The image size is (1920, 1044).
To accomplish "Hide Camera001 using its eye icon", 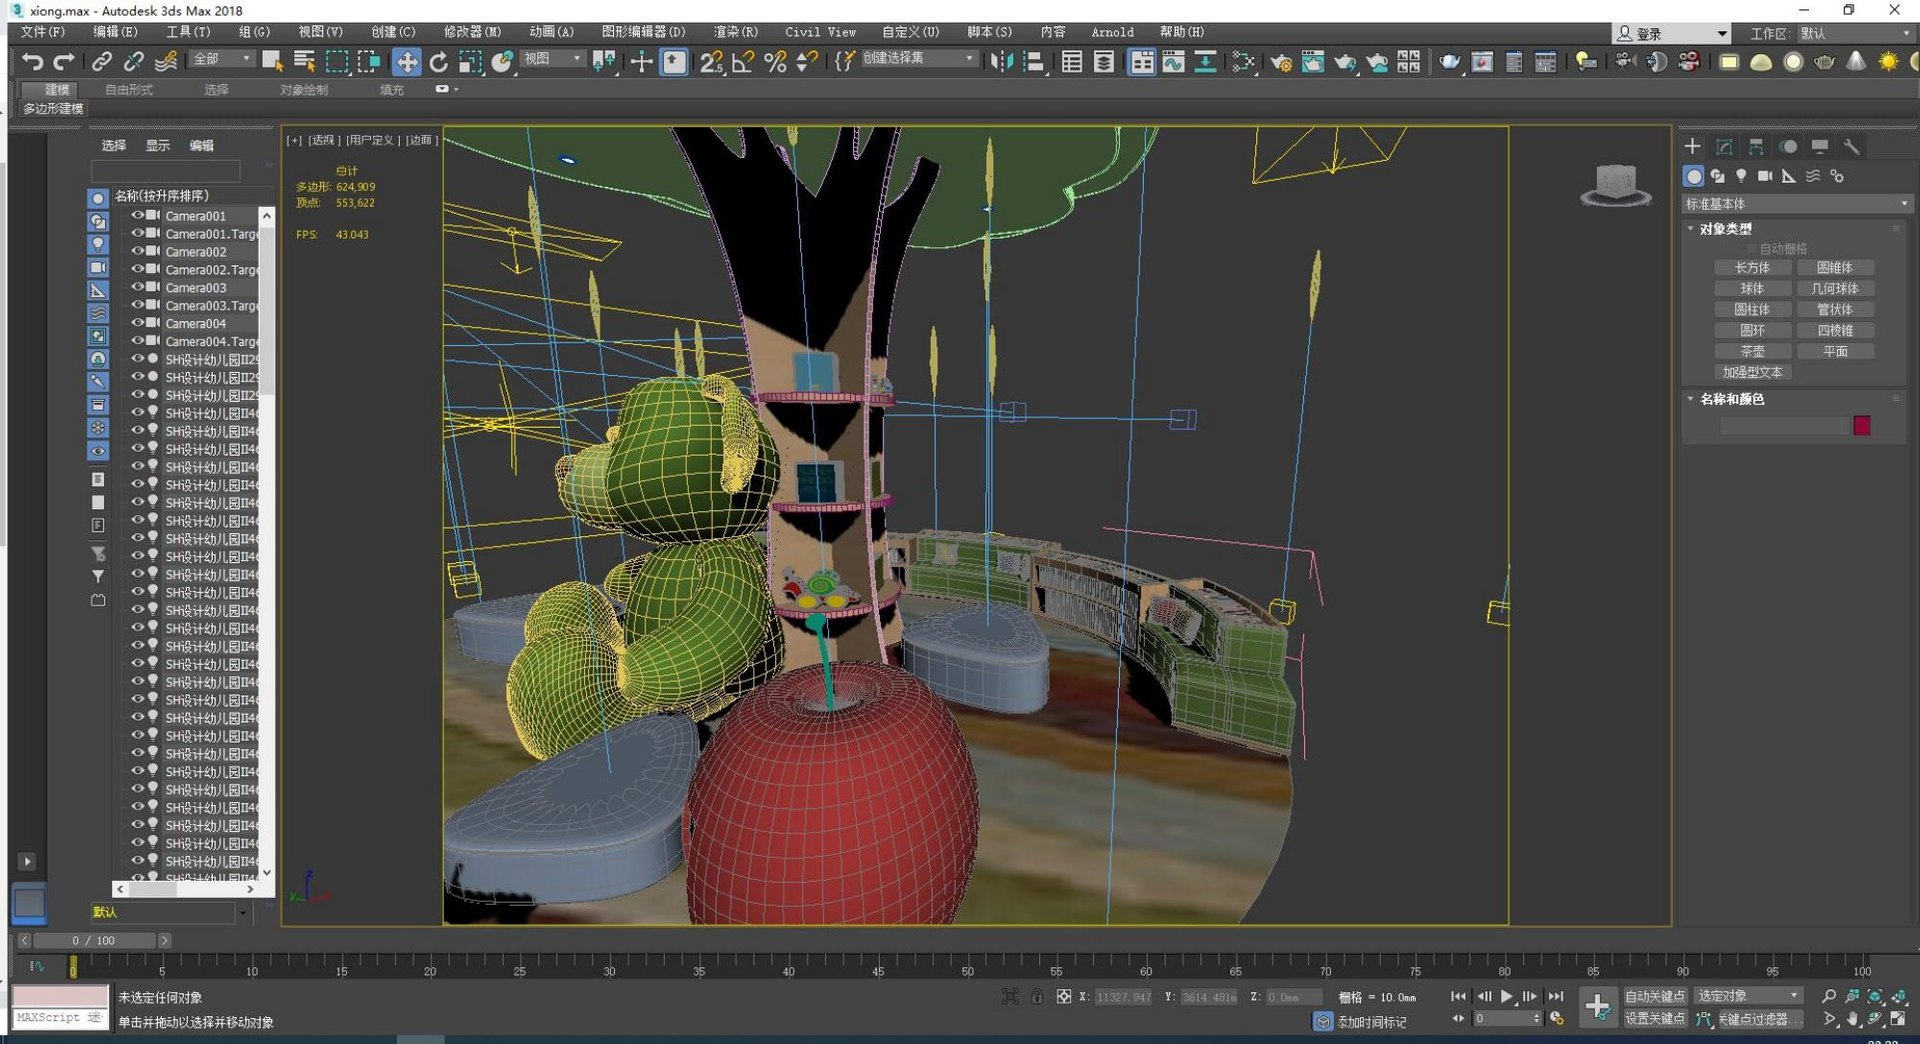I will pos(138,215).
